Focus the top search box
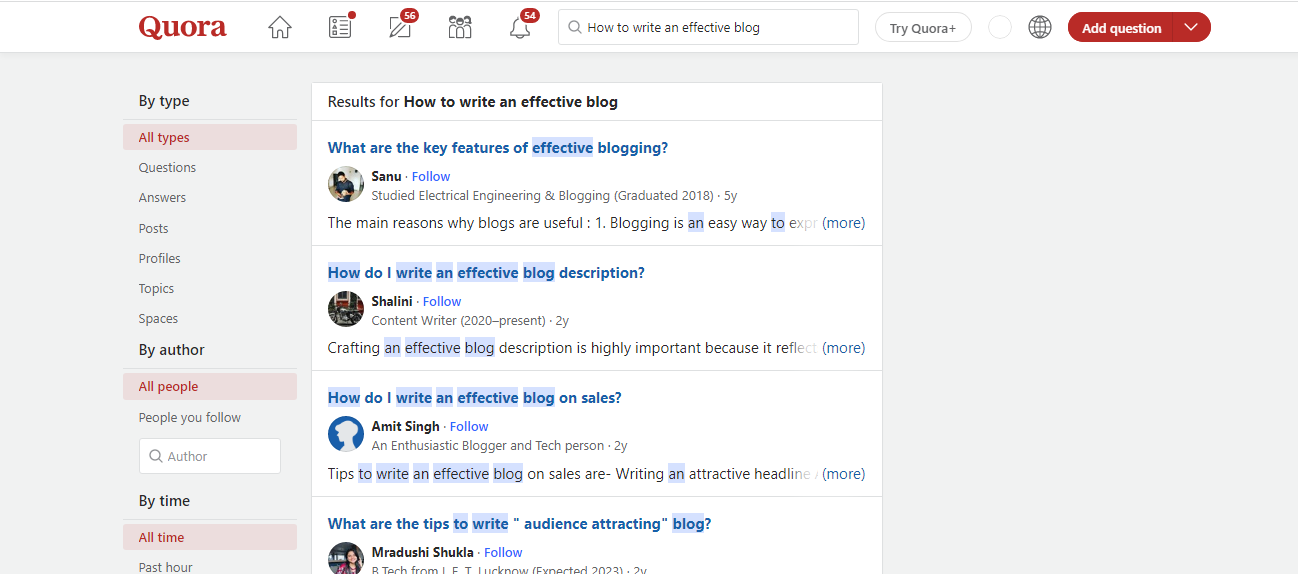The image size is (1298, 574). point(708,27)
